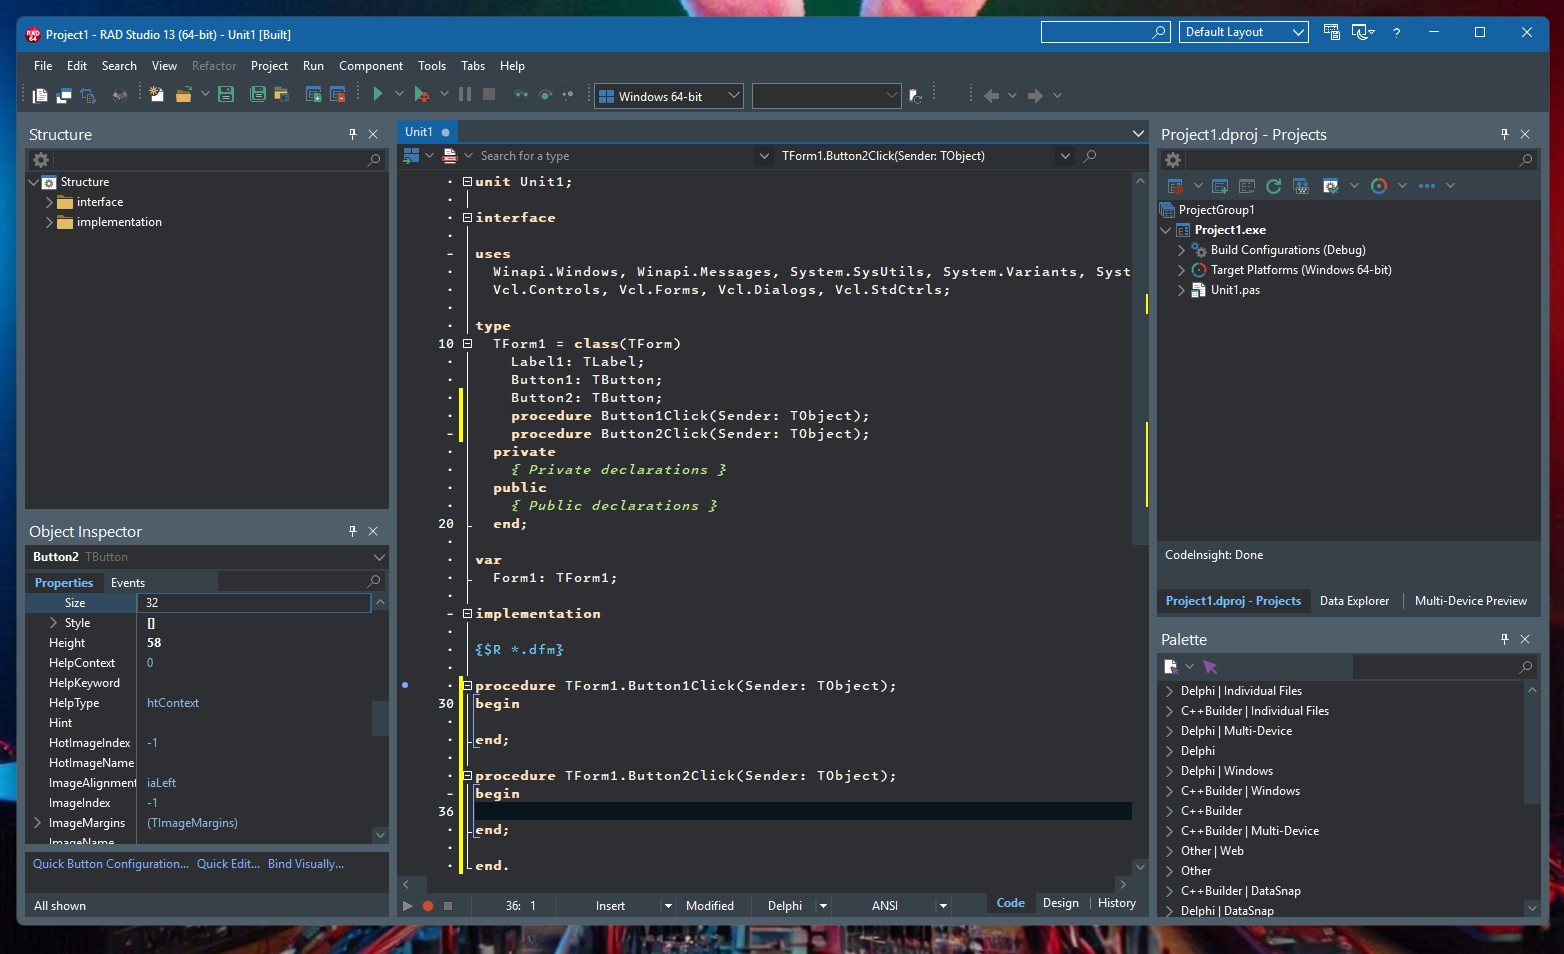Click the Quick Edit... link

[x=228, y=864]
